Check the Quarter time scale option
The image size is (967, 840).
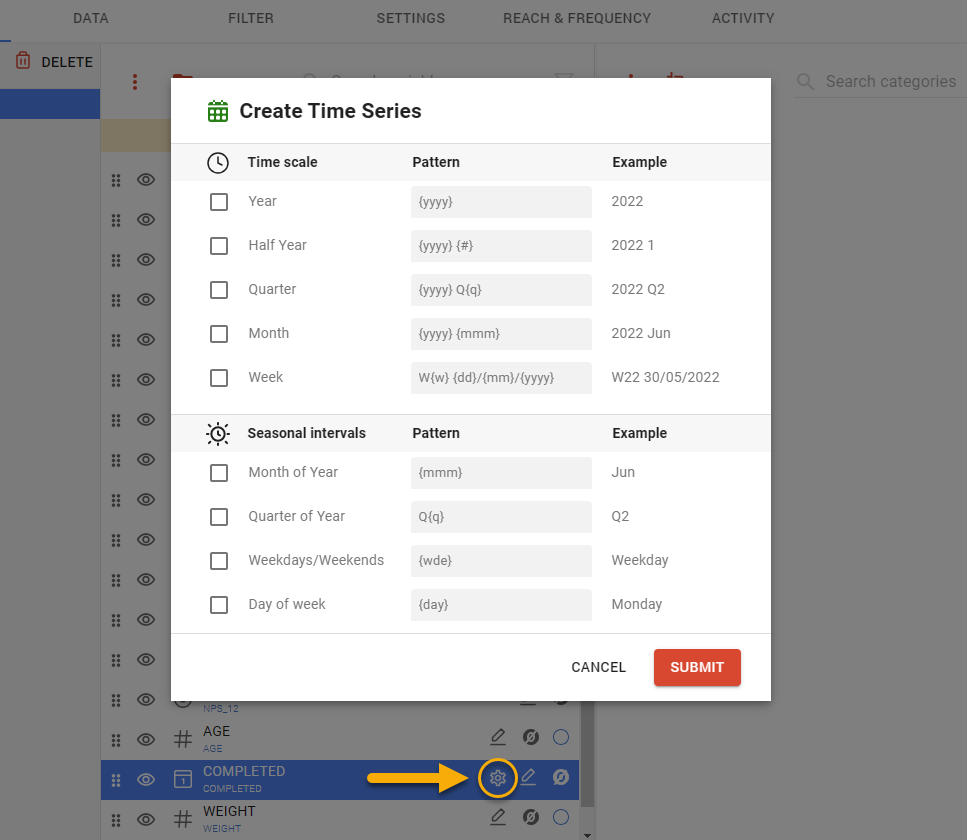[x=219, y=290]
